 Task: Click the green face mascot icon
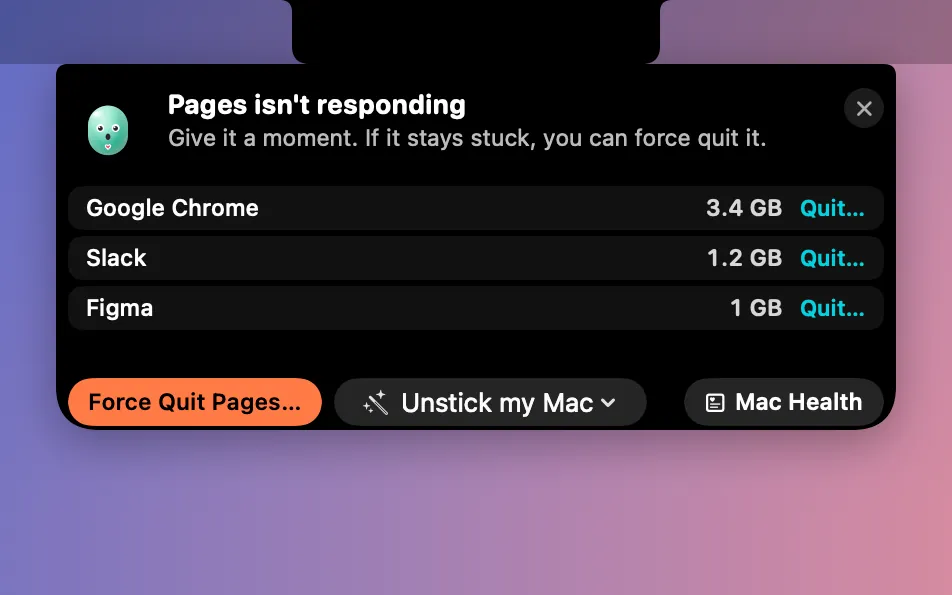point(108,130)
